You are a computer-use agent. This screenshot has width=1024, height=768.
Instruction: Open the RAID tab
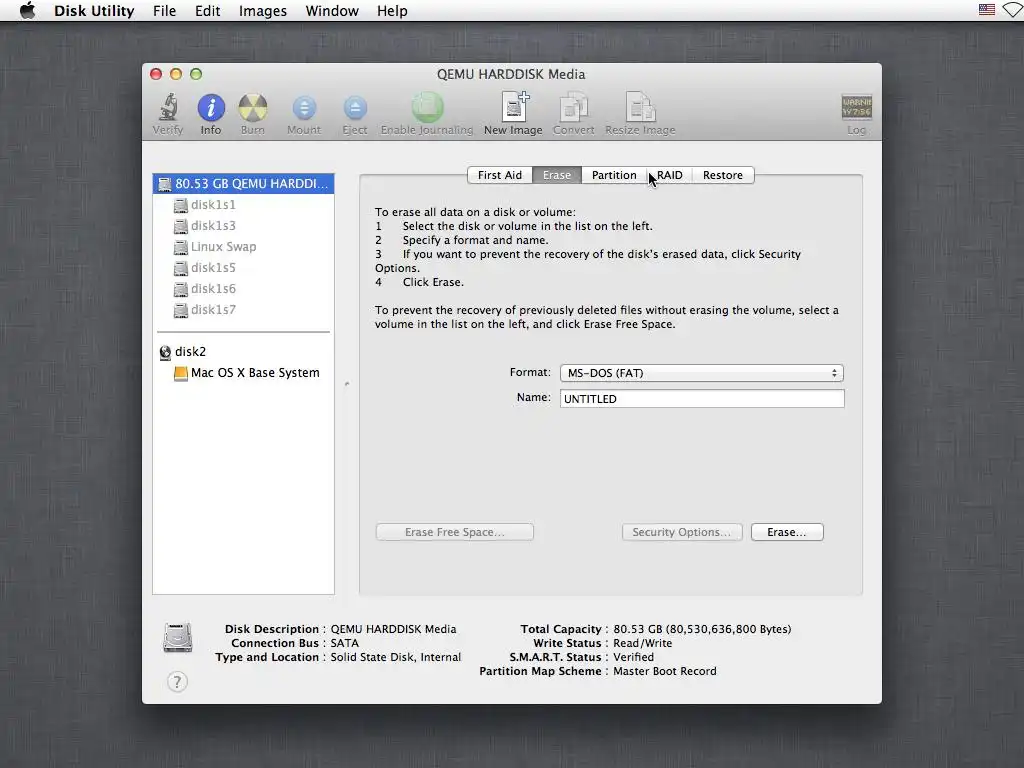[669, 175]
